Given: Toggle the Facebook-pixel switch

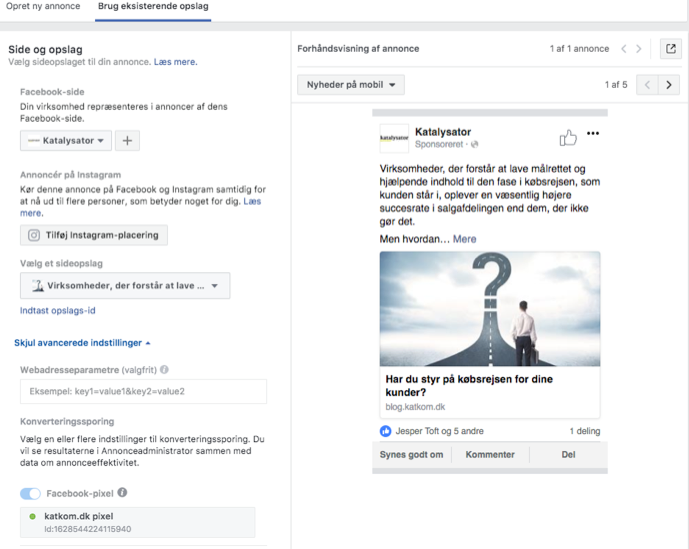Looking at the screenshot, I should (31, 493).
